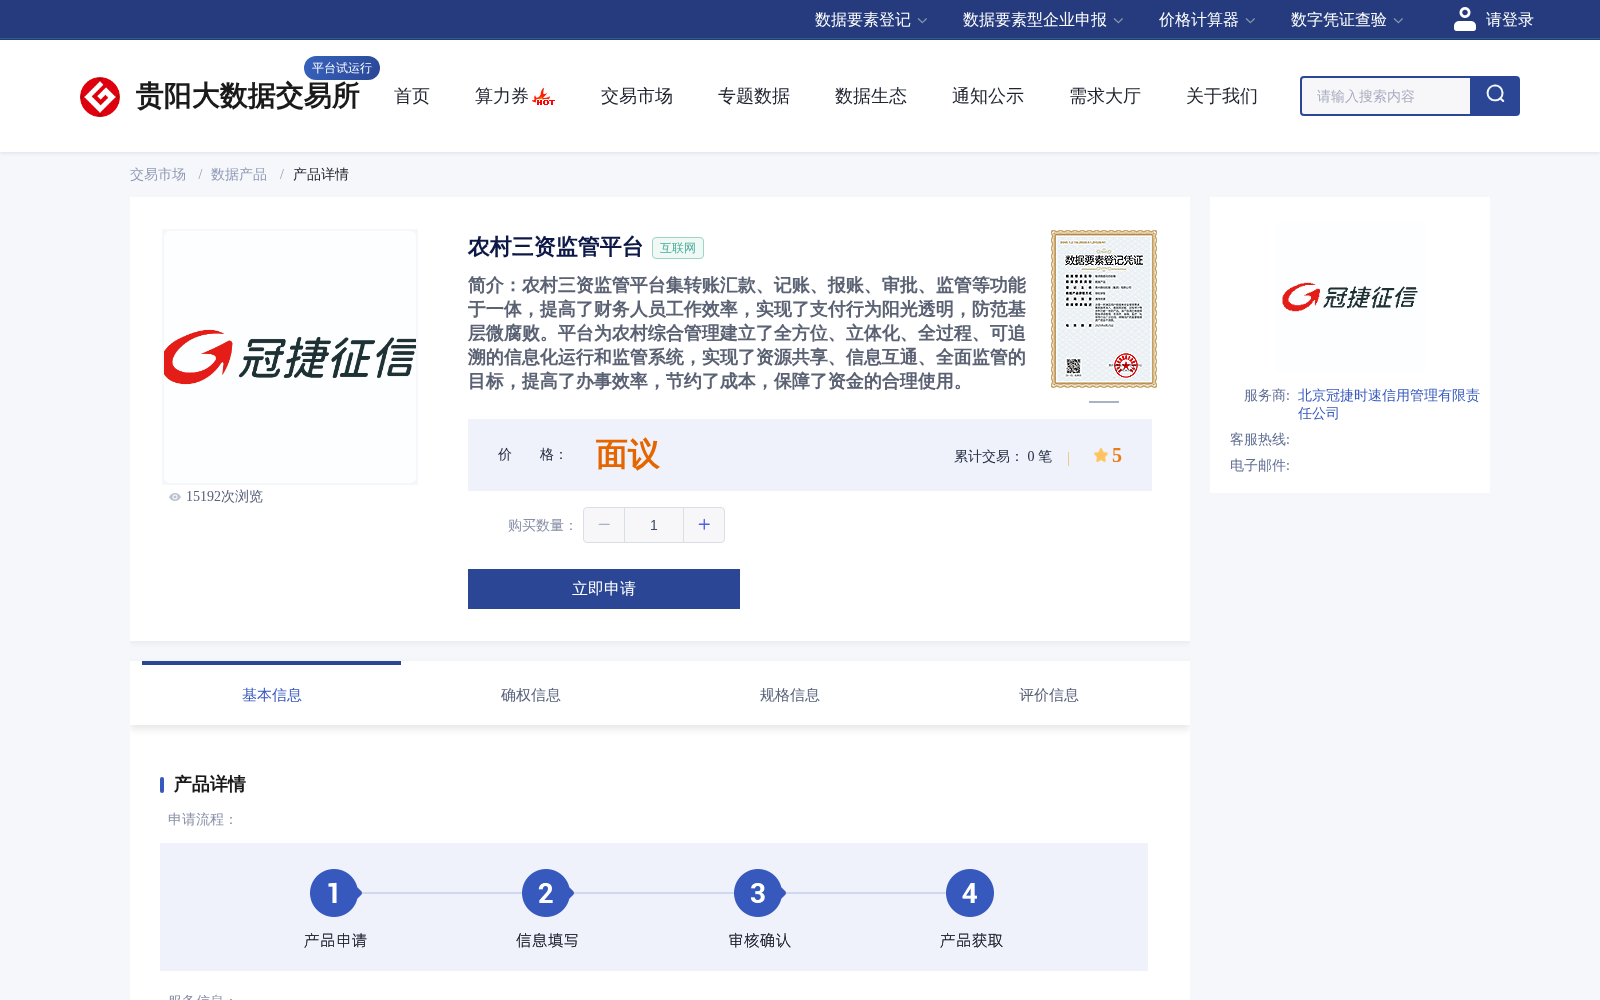
Task: Click the 冠捷征信 provider logo in sidebar
Action: pos(1349,297)
